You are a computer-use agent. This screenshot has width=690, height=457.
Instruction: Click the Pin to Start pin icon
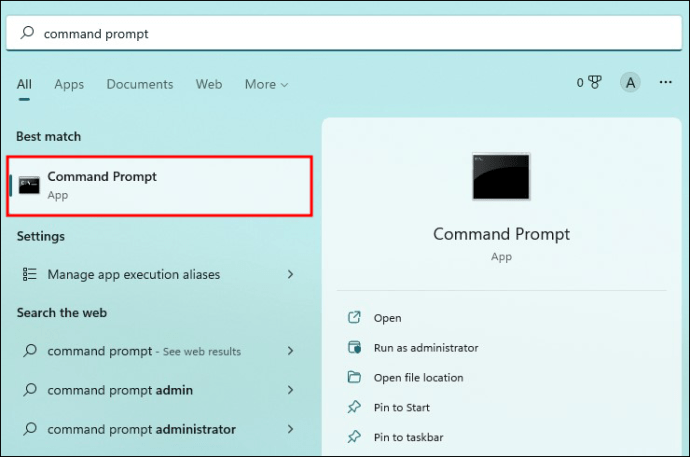[354, 407]
